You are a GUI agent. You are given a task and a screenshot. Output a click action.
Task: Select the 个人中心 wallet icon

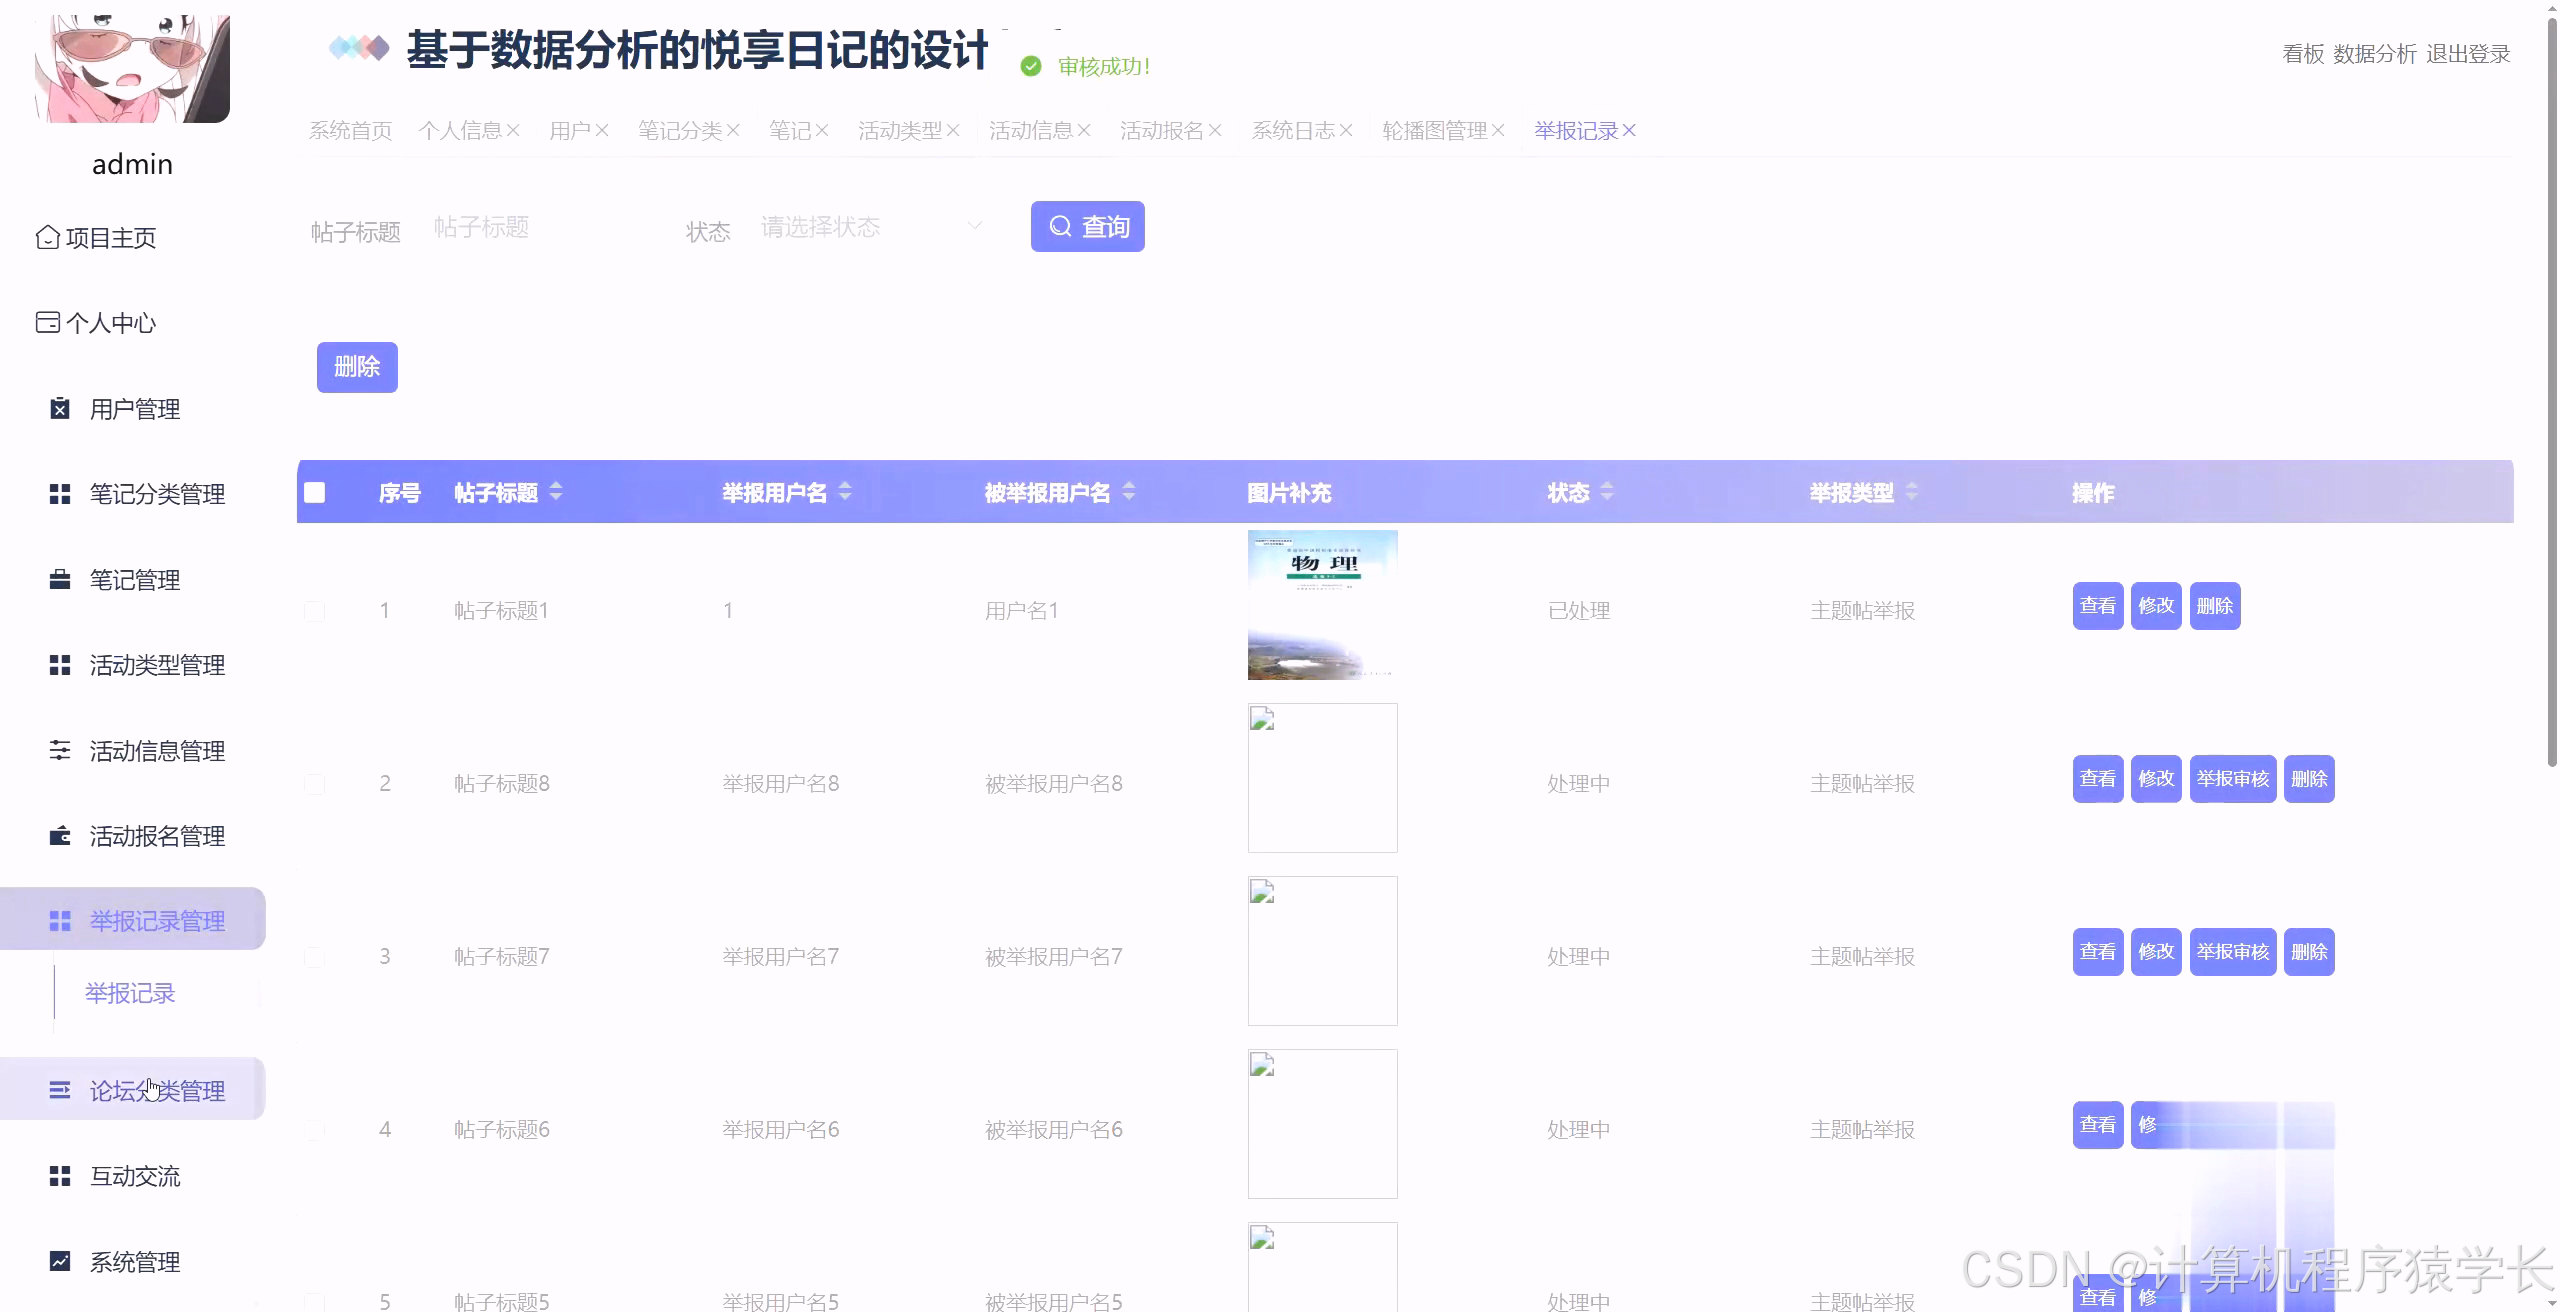(46, 322)
